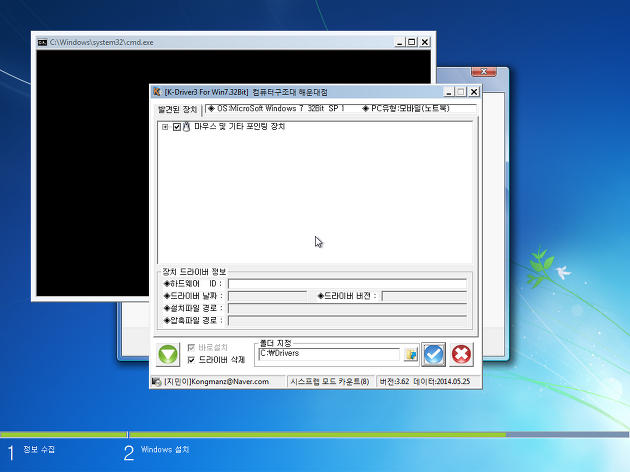Viewport: 630px width, 472px height.
Task: Click the blue checkmark confirm button
Action: click(x=434, y=355)
